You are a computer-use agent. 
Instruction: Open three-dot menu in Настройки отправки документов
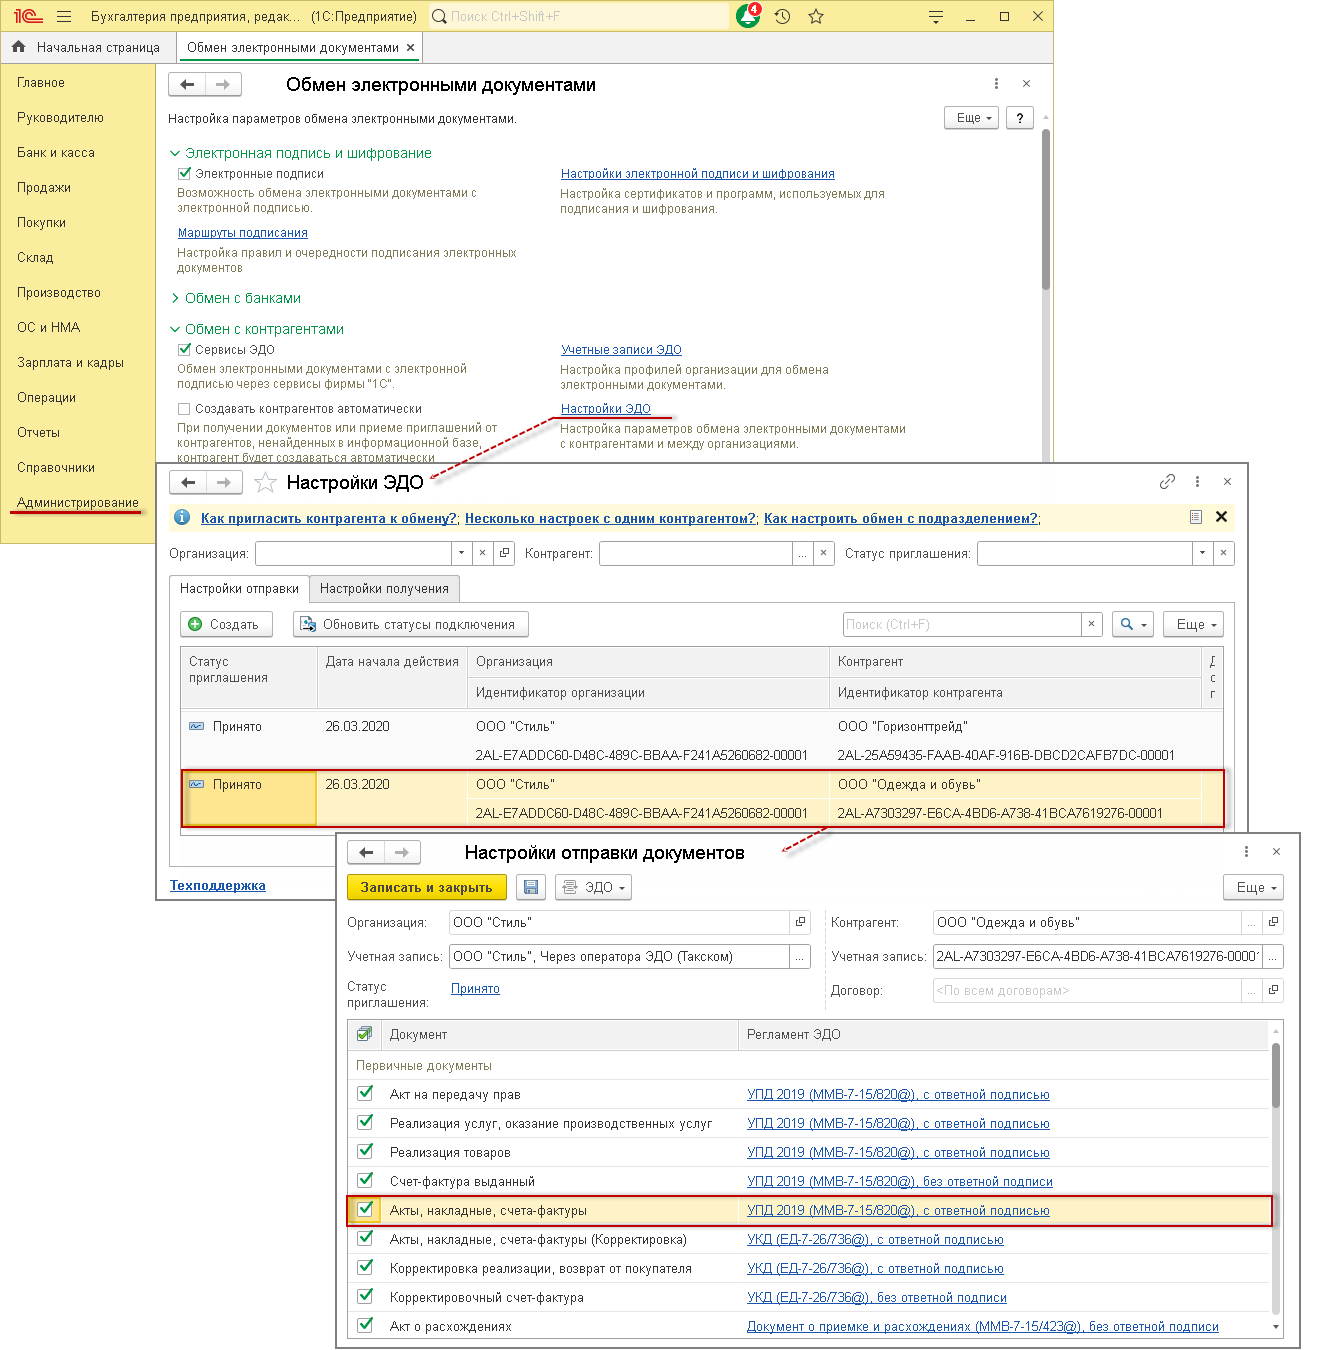pyautogui.click(x=1246, y=852)
